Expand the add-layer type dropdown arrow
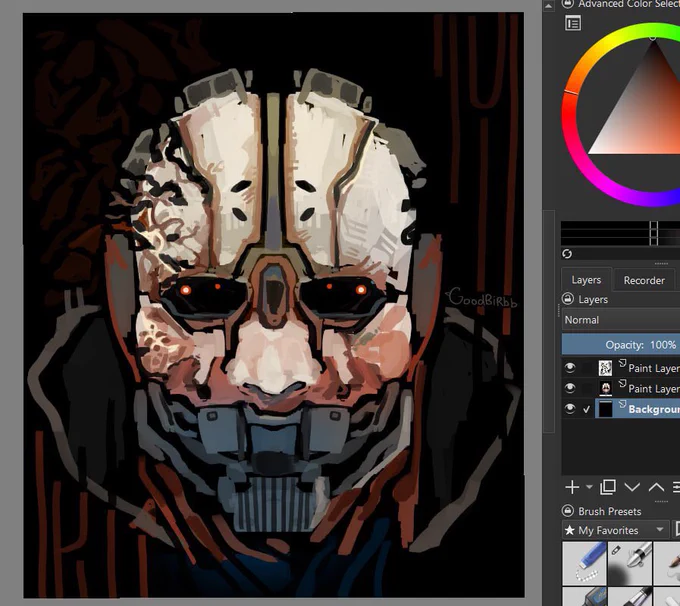 [x=589, y=487]
